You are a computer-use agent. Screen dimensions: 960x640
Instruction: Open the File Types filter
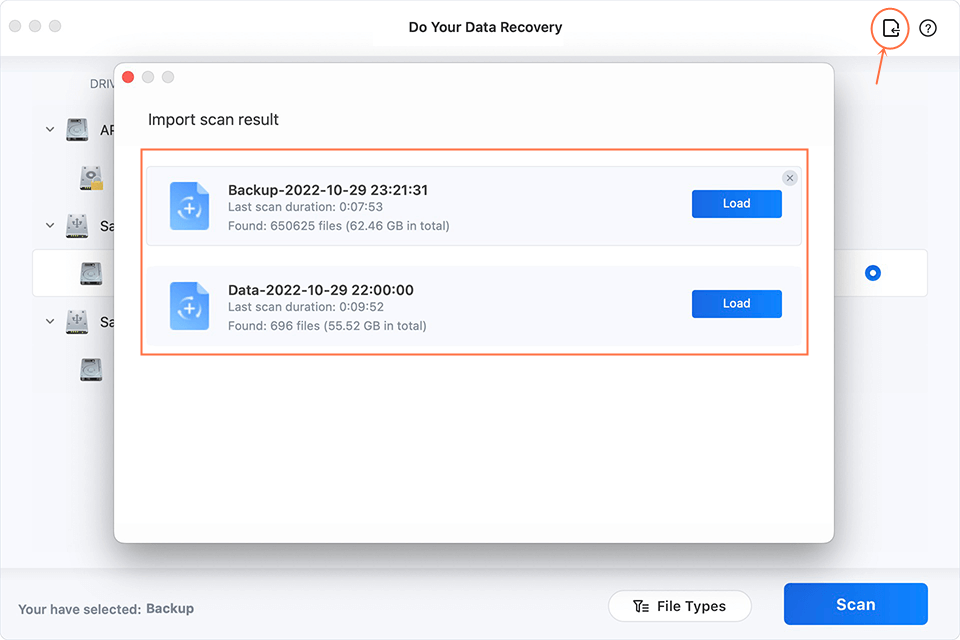(680, 606)
